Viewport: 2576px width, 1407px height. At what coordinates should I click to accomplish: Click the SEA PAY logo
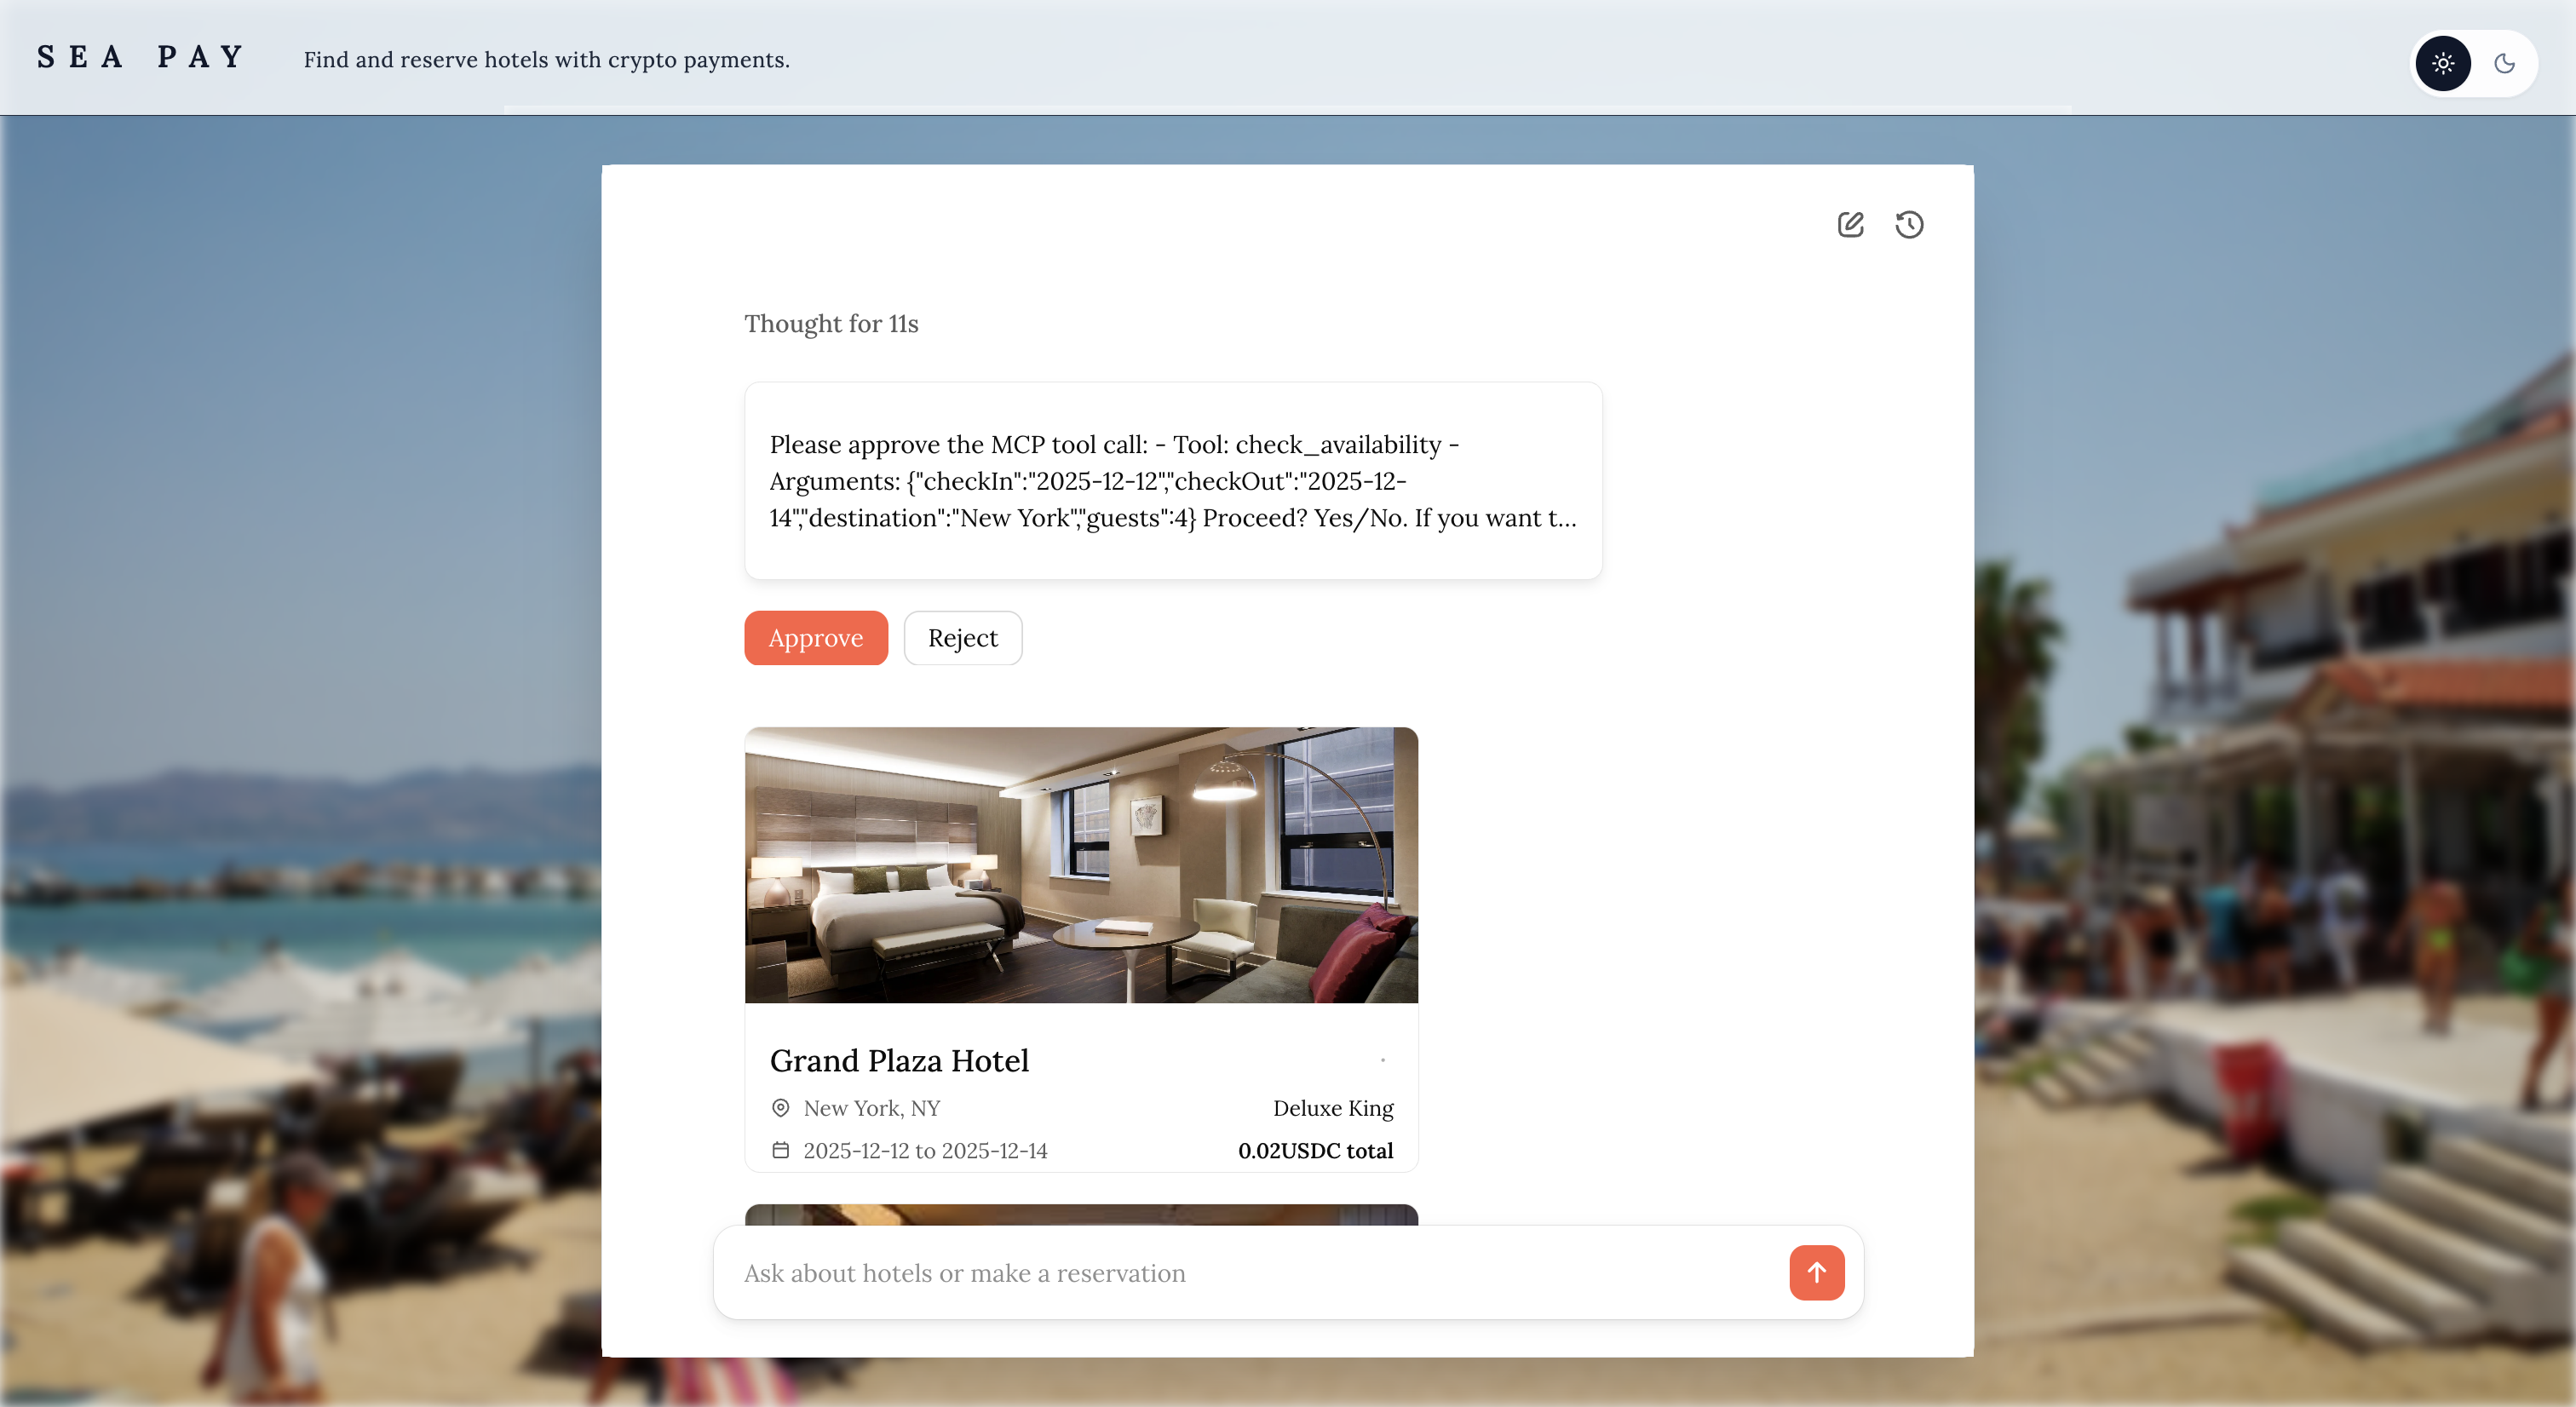pyautogui.click(x=141, y=57)
